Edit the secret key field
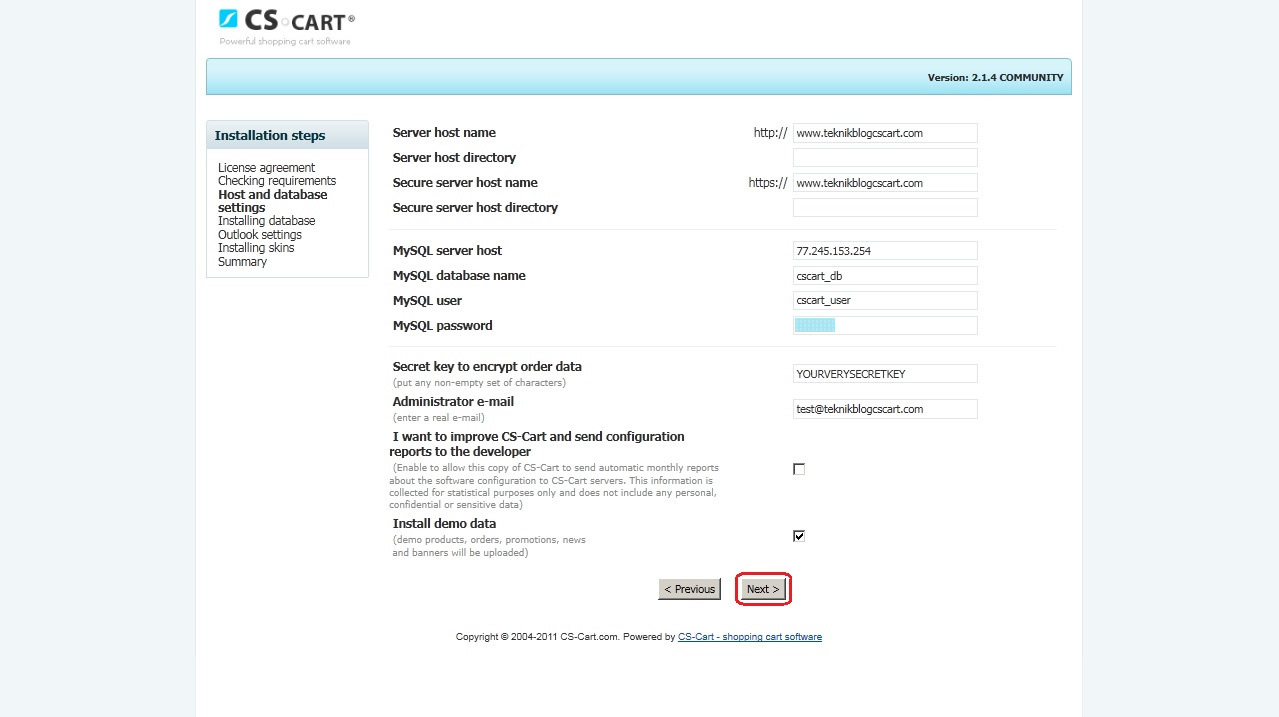The image size is (1279, 717). (x=885, y=374)
